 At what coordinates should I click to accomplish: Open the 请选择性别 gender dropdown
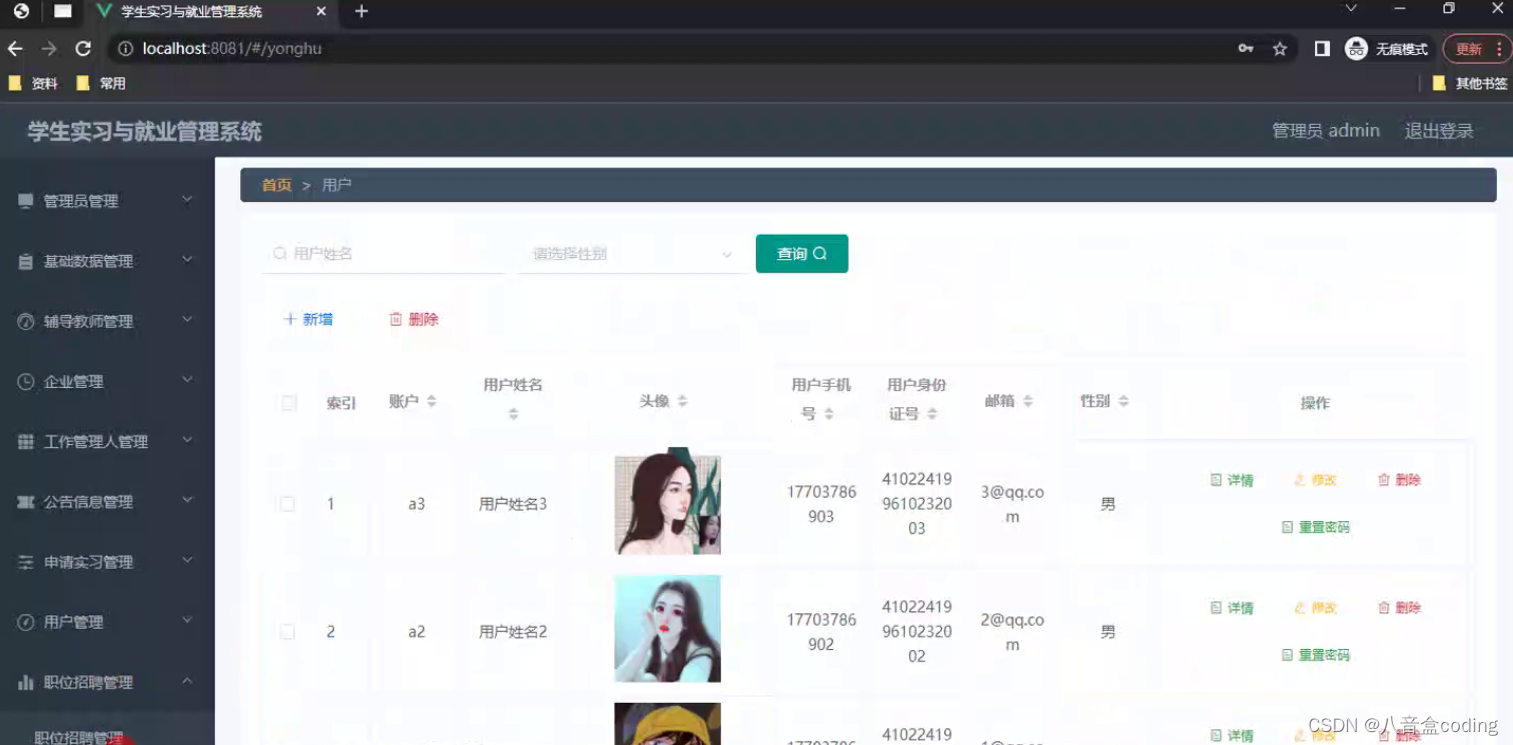click(x=633, y=254)
